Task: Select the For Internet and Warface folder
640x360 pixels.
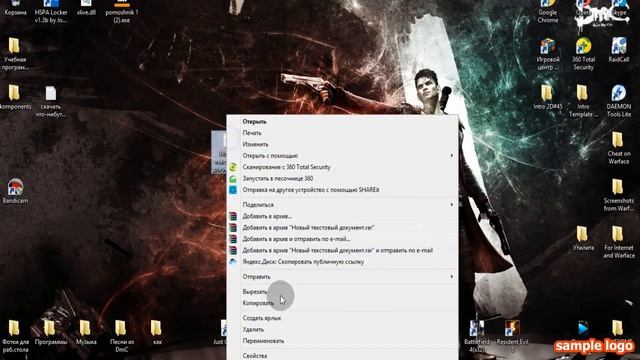Action: click(x=618, y=242)
